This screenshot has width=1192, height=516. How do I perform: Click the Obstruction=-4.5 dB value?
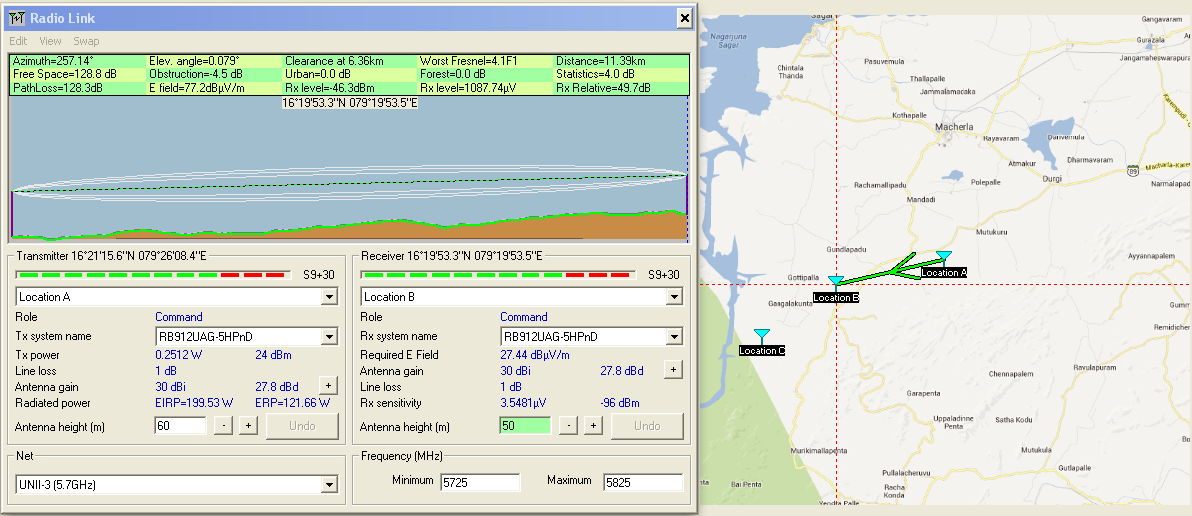tap(196, 74)
